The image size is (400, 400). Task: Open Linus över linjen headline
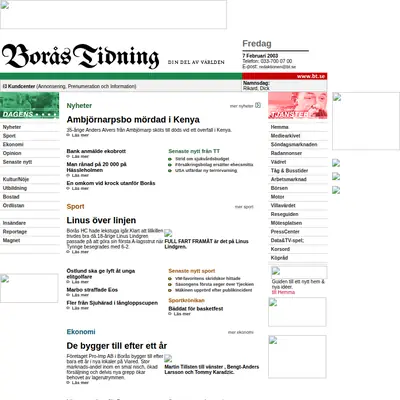coord(101,220)
